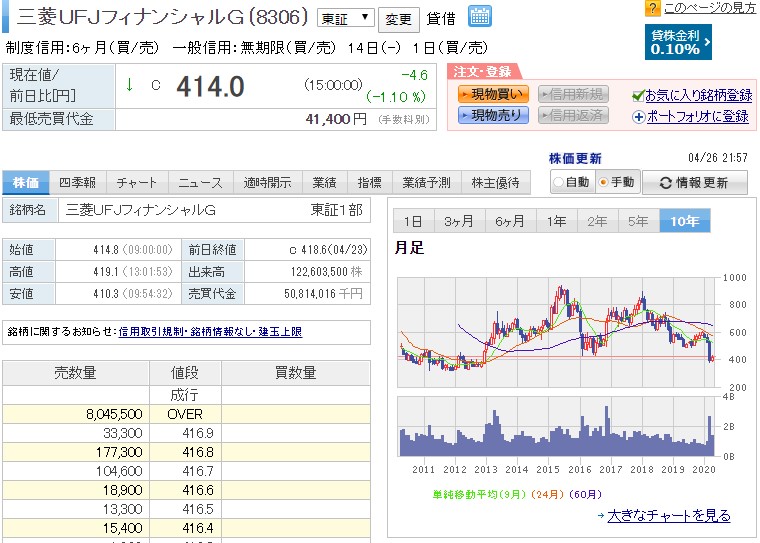
Task: Switch to the チャート tab
Action: click(x=137, y=182)
